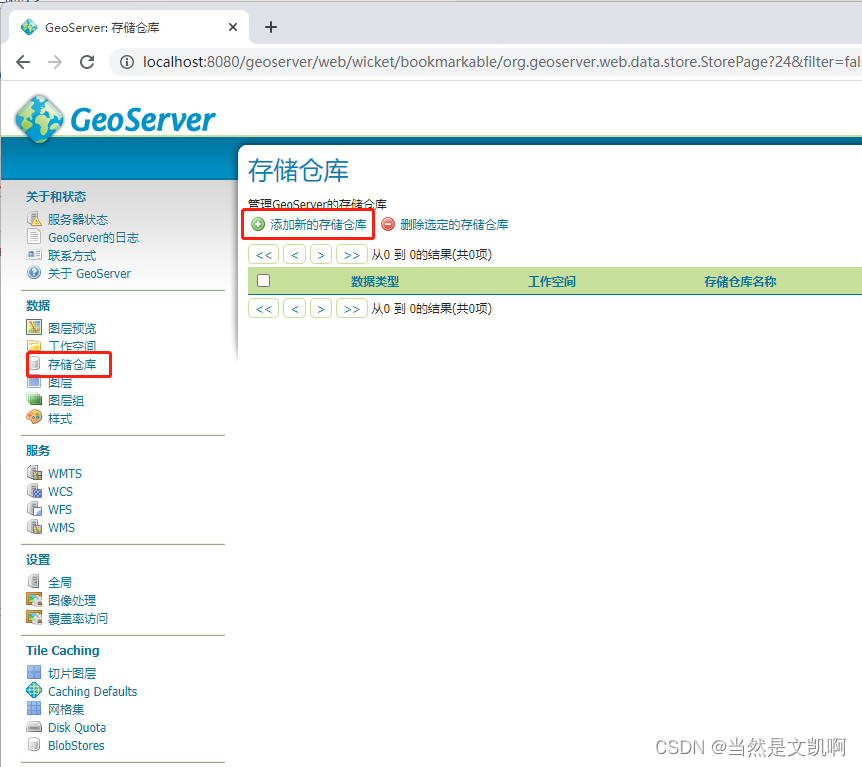Viewport: 862px width, 767px height.
Task: Click the red minus delete store icon
Action: (388, 225)
